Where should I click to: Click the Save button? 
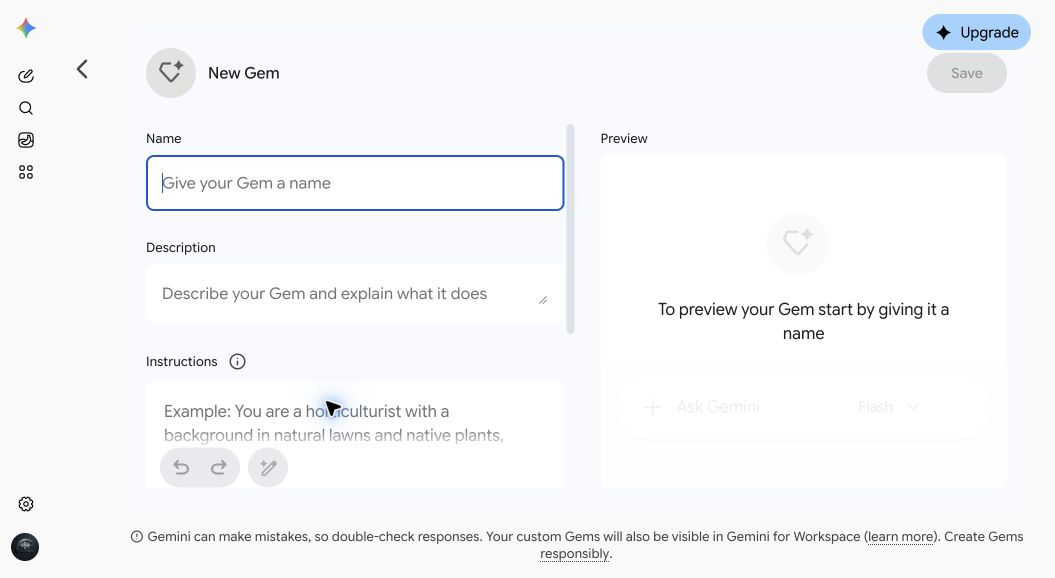click(x=967, y=73)
